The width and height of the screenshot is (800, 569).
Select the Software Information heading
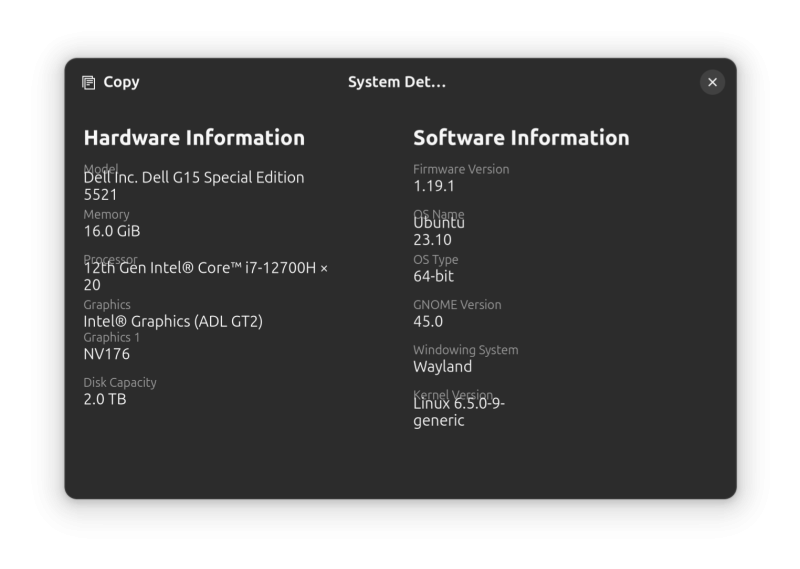(x=521, y=138)
